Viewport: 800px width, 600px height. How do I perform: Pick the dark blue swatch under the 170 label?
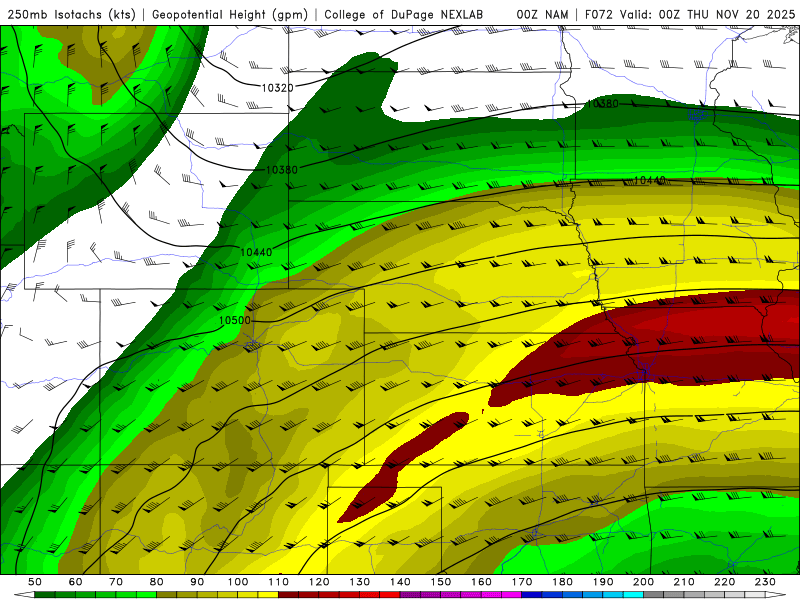[532, 595]
